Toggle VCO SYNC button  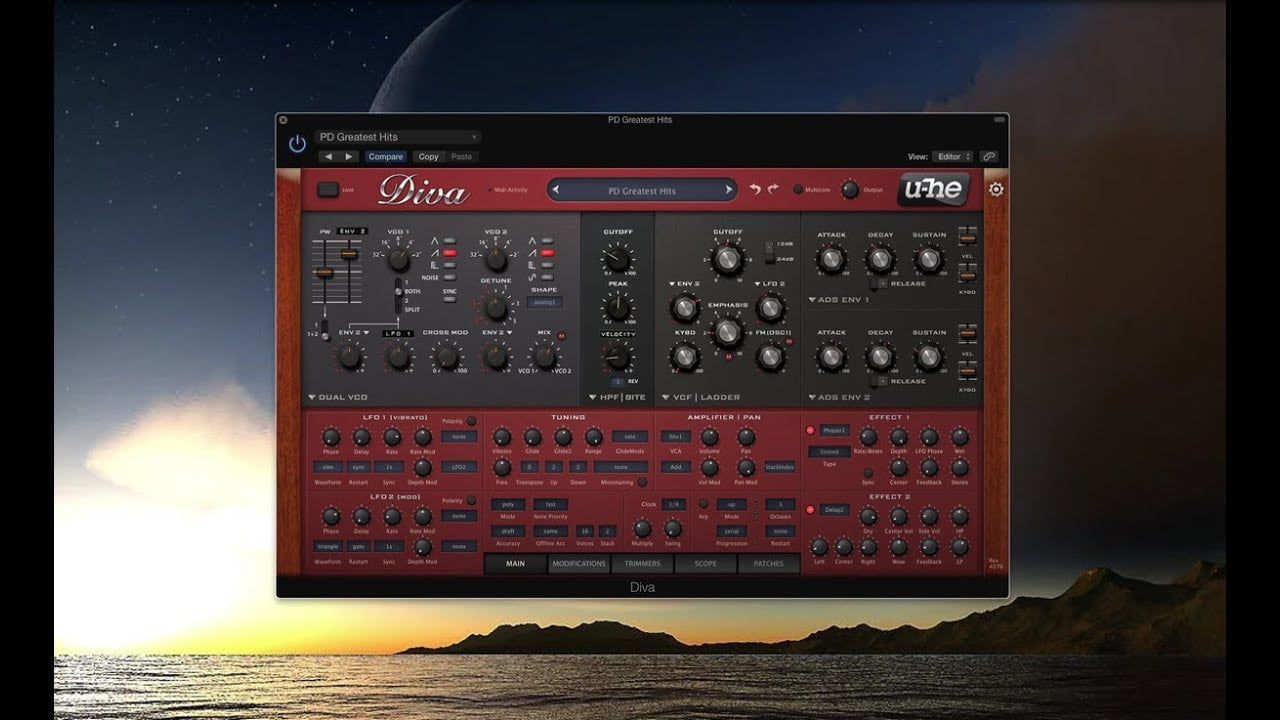pos(449,299)
